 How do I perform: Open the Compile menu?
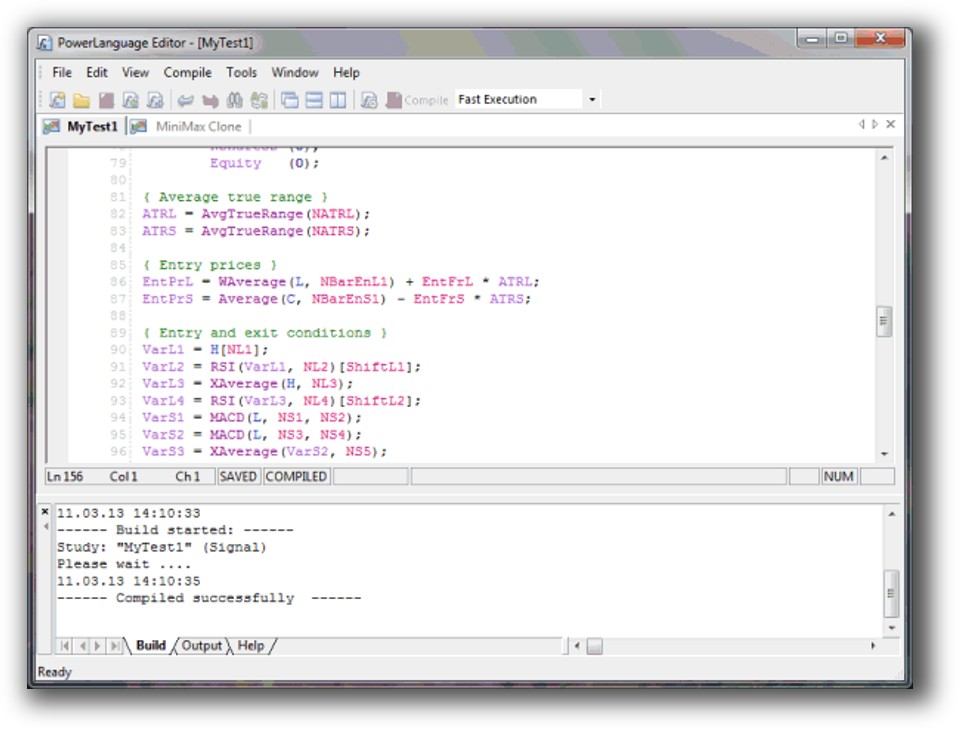click(188, 72)
